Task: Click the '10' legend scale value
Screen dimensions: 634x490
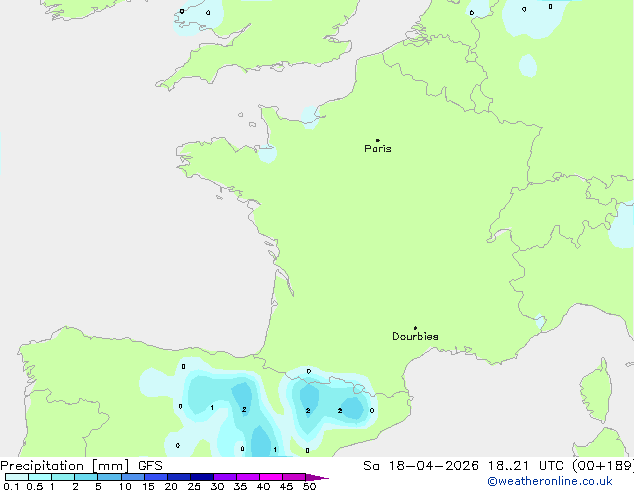Action: [125, 486]
